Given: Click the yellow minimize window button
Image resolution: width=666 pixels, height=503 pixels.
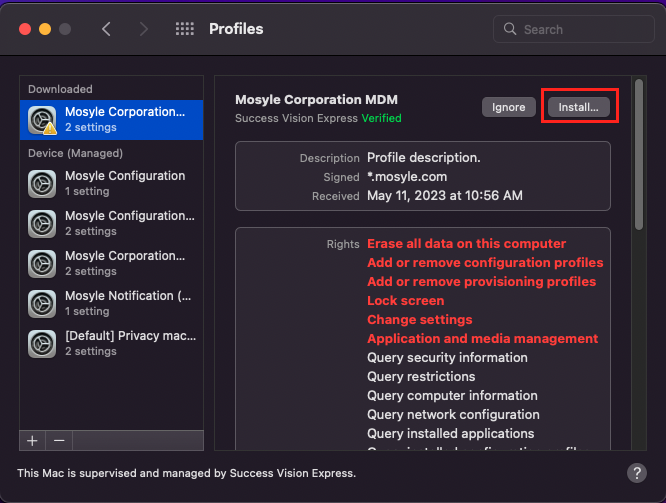Looking at the screenshot, I should pos(45,29).
